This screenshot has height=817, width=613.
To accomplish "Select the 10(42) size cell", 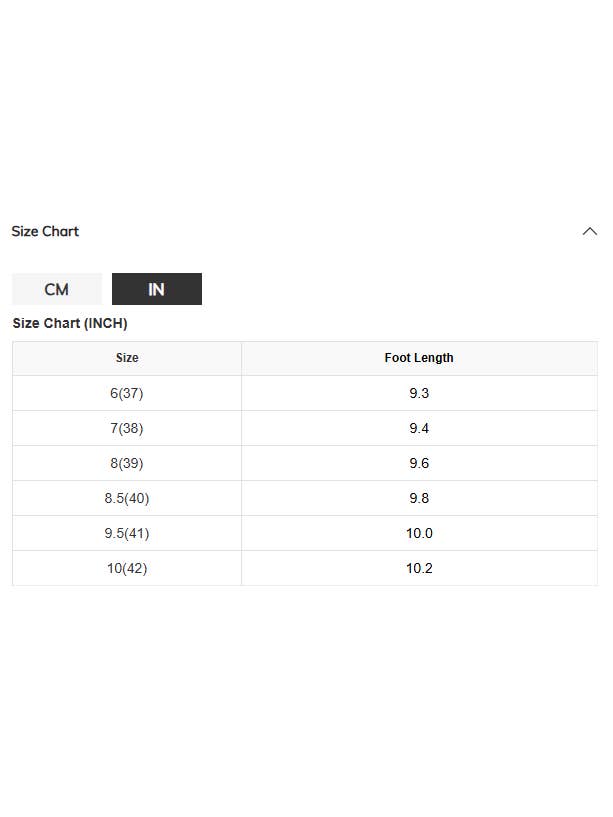I will click(127, 568).
